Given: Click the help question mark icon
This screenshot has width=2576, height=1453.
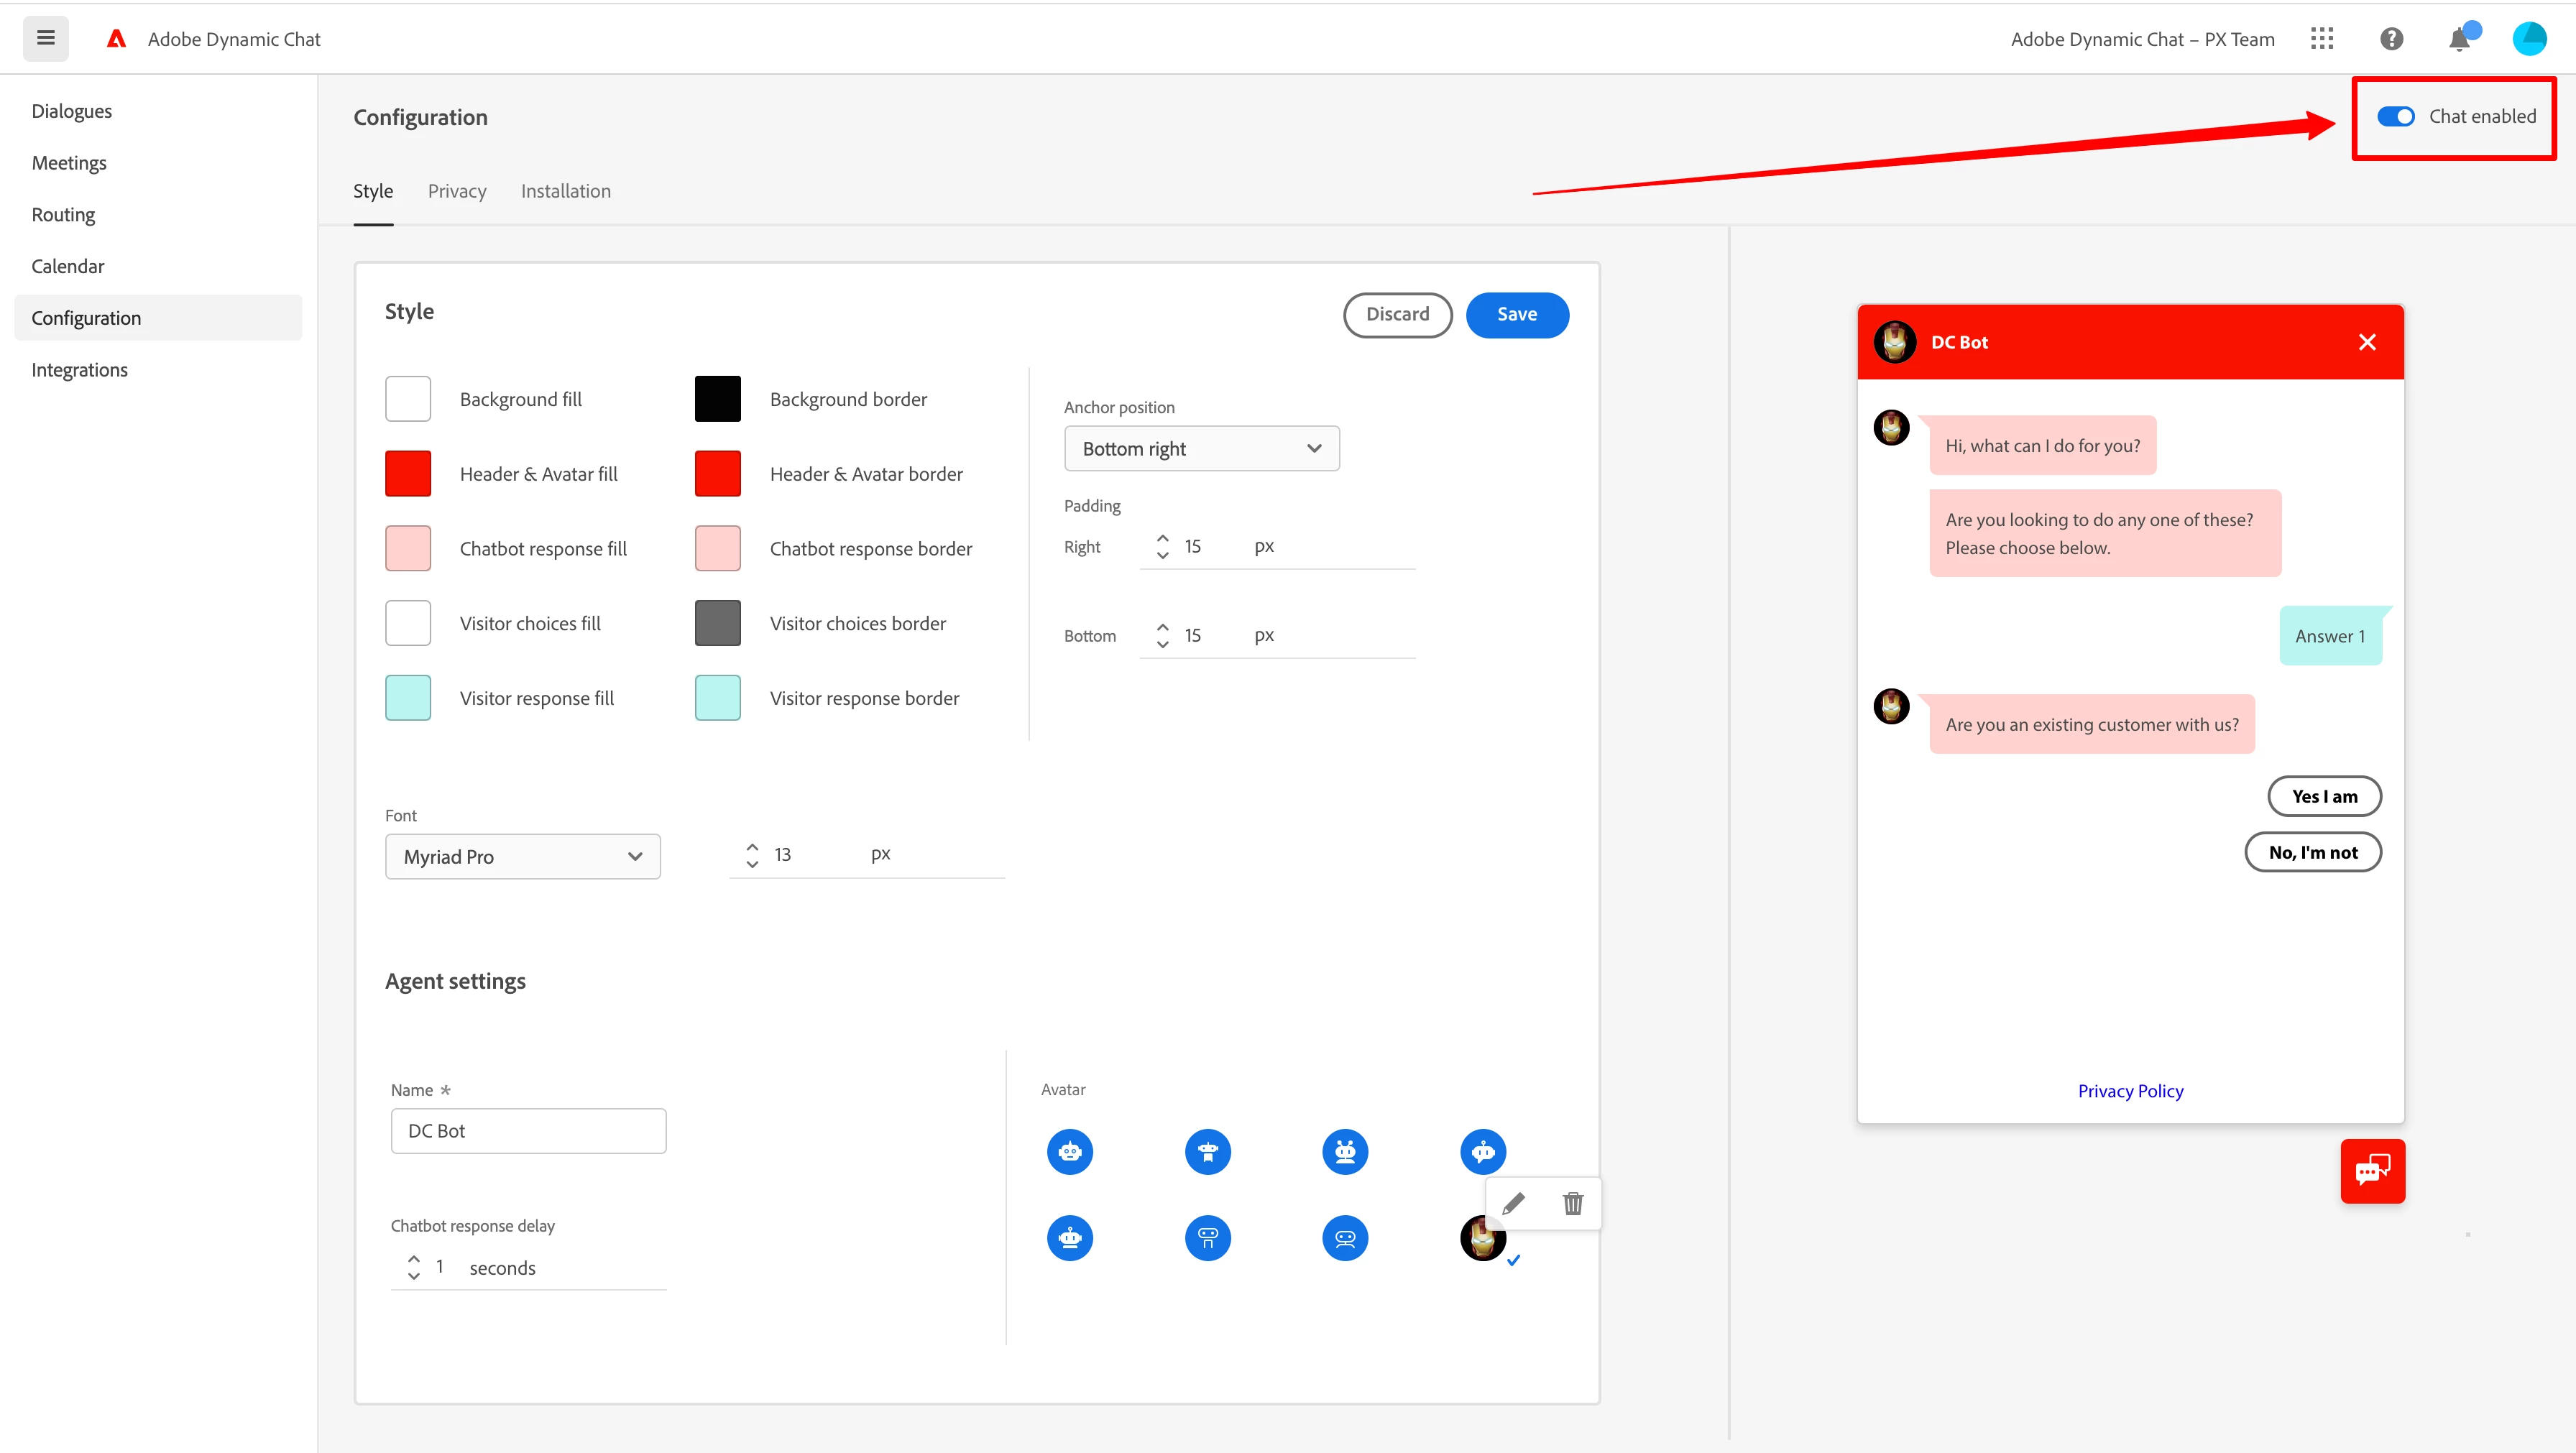Looking at the screenshot, I should [x=2391, y=39].
